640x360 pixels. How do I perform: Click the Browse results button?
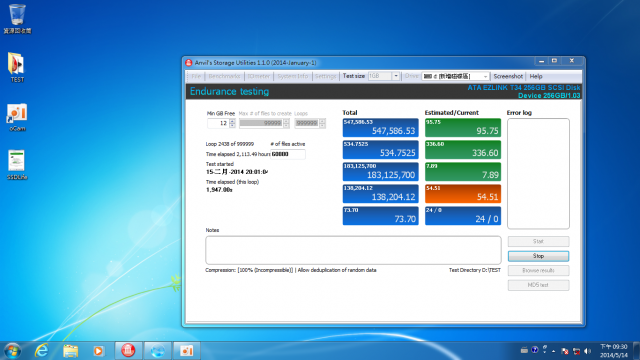pyautogui.click(x=538, y=271)
